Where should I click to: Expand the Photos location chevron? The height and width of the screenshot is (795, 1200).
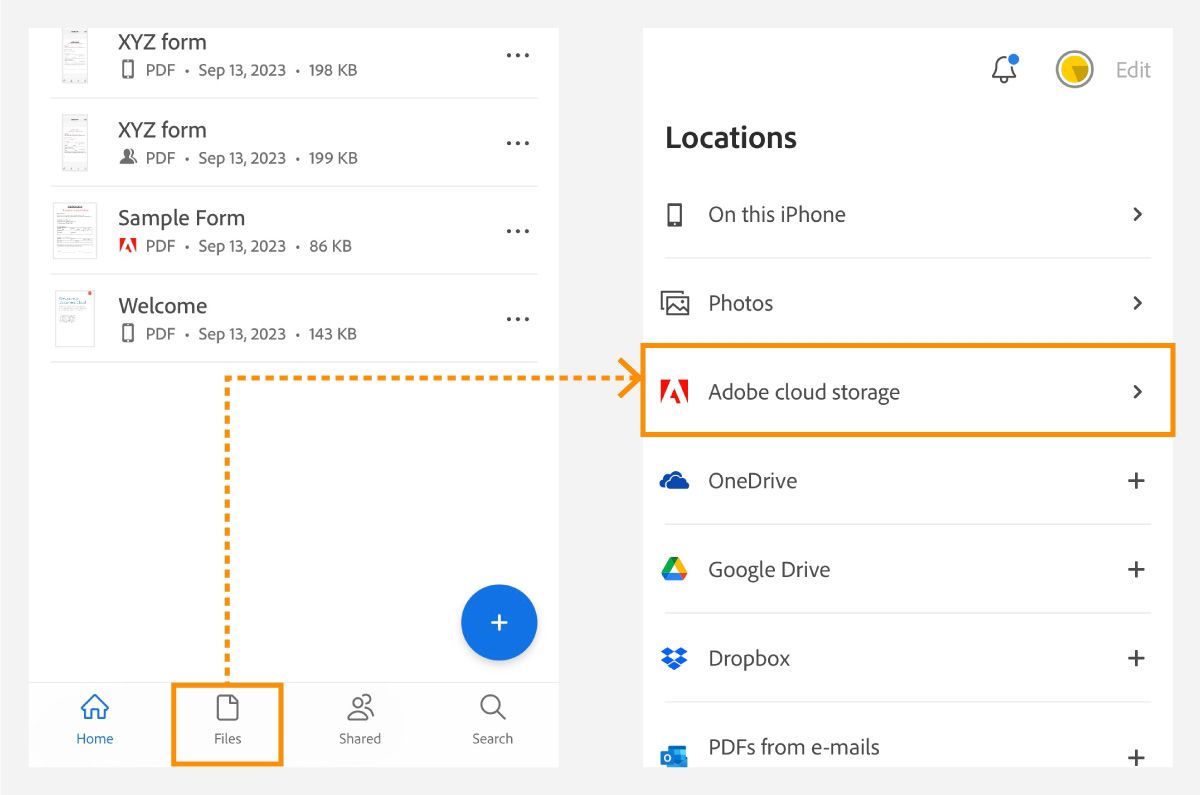1137,303
